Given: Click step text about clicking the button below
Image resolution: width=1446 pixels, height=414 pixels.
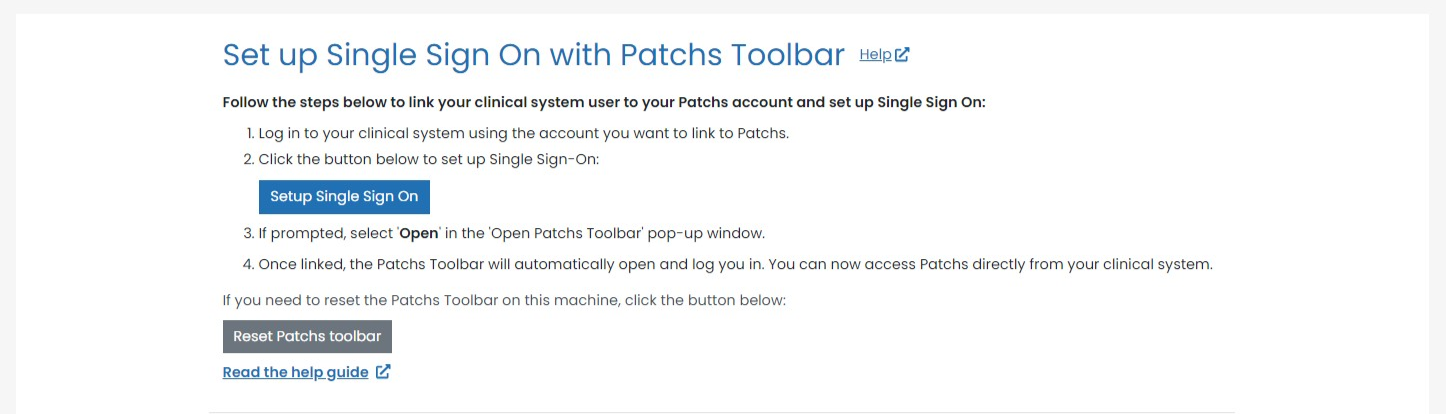Looking at the screenshot, I should (x=429, y=160).
